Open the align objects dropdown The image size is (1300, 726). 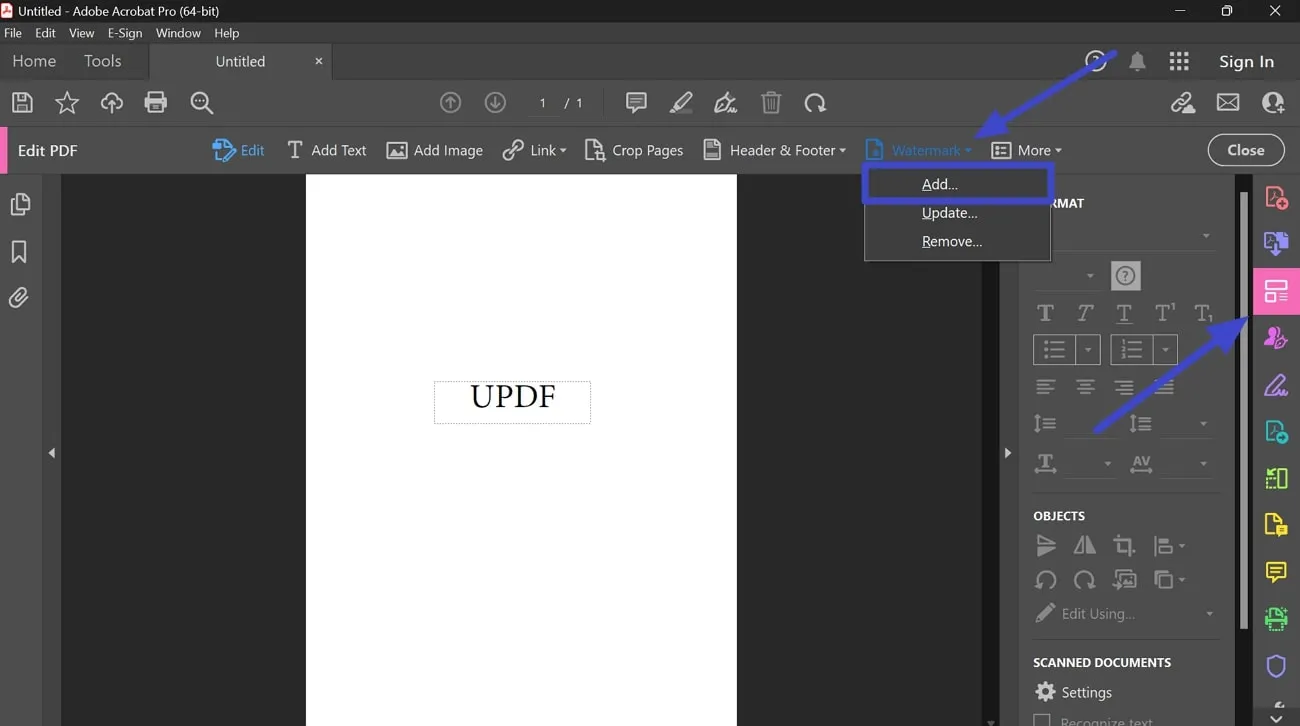tap(1169, 546)
